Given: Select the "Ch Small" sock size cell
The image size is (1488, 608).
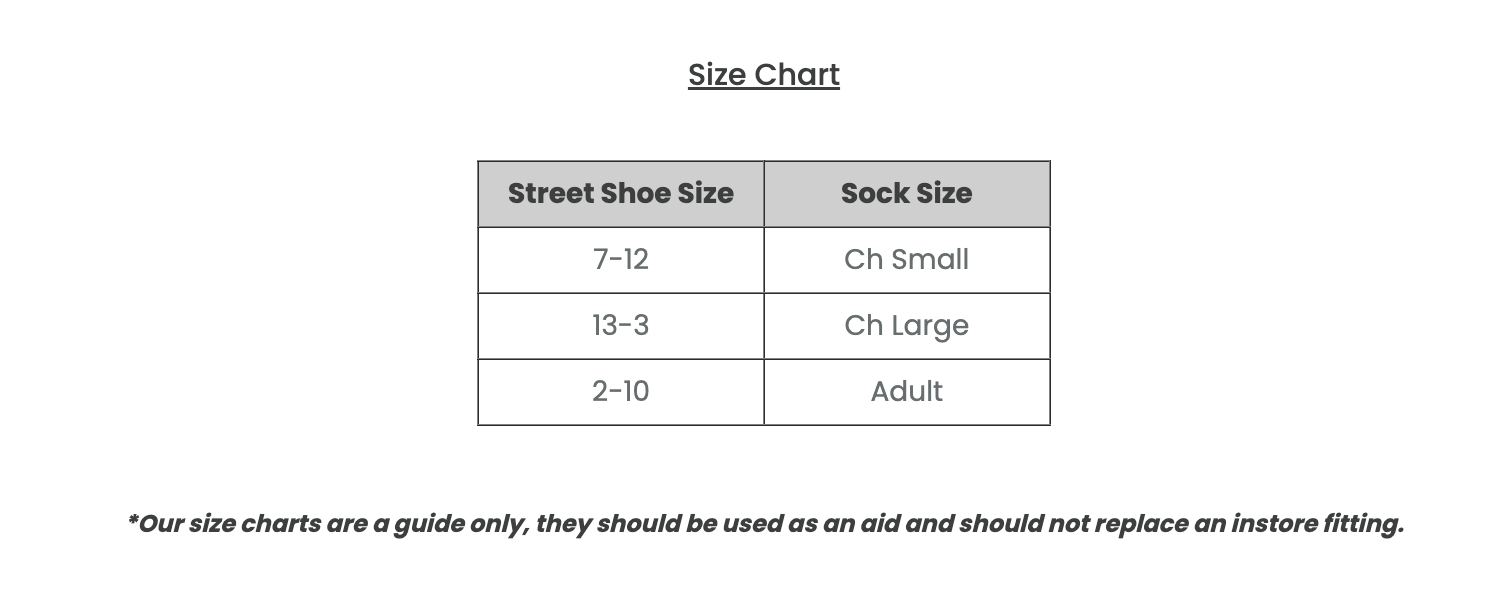Looking at the screenshot, I should point(906,260).
